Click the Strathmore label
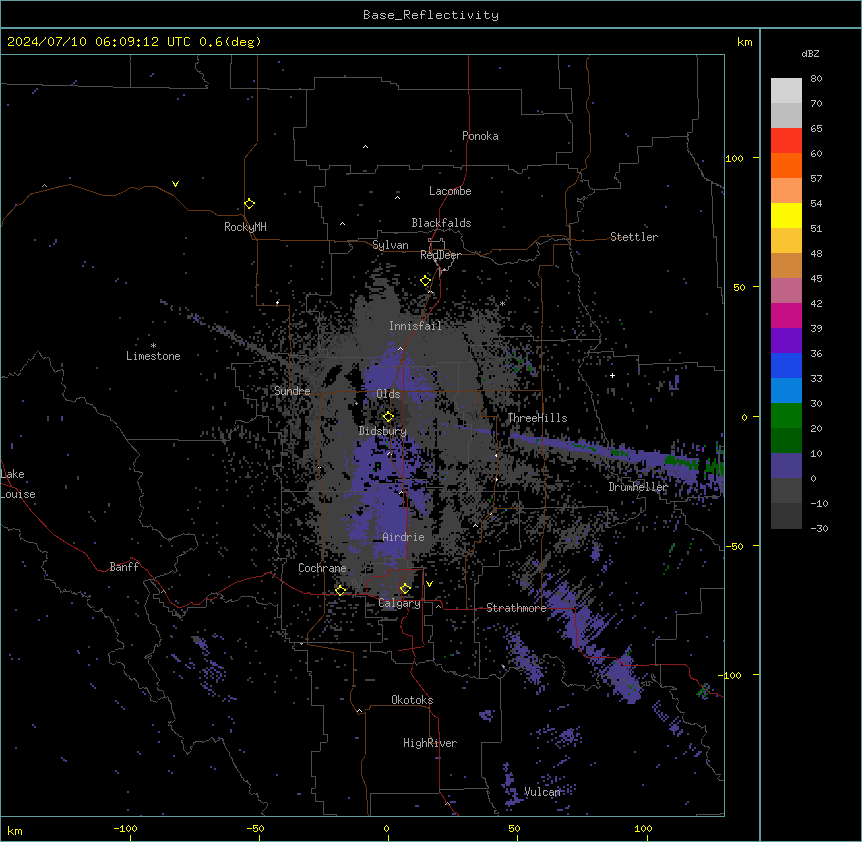 pyautogui.click(x=516, y=608)
